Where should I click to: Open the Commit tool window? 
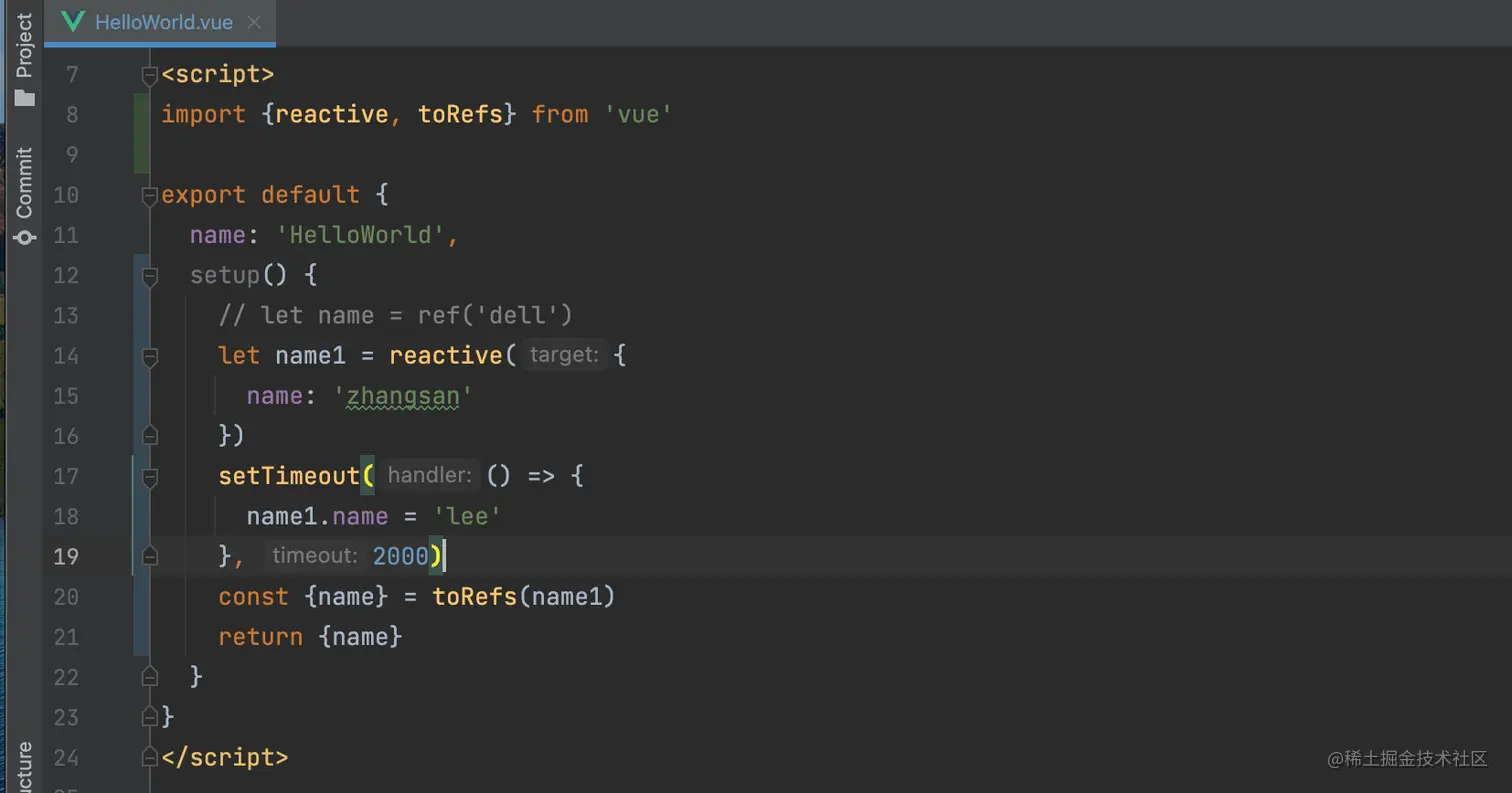tap(24, 196)
